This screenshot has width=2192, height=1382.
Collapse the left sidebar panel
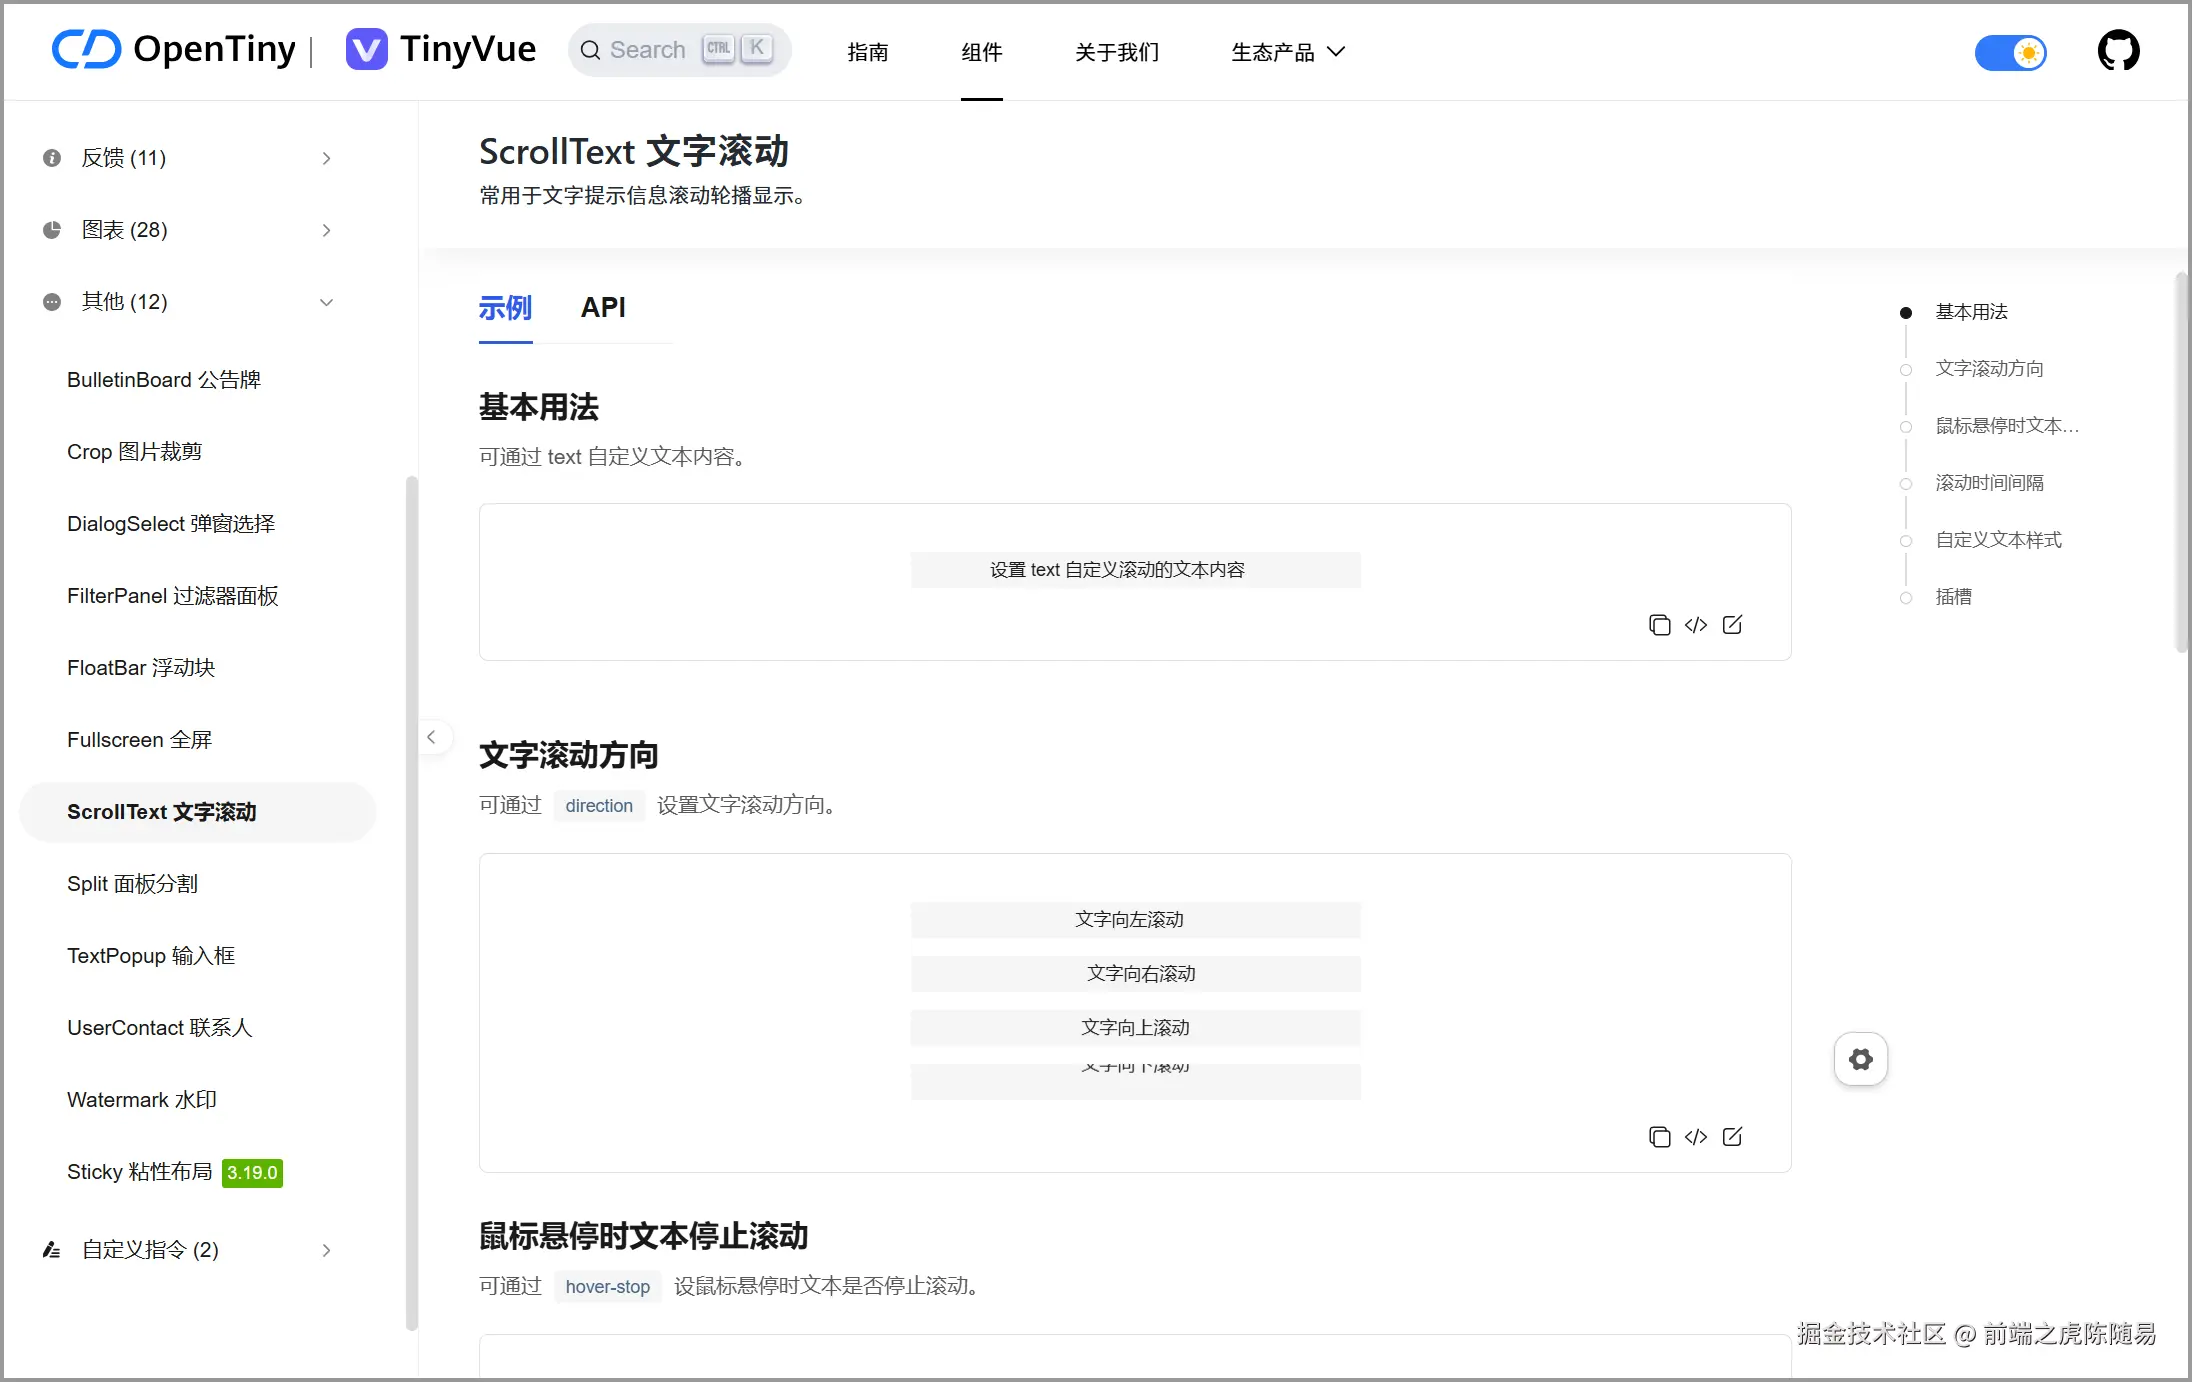coord(432,737)
